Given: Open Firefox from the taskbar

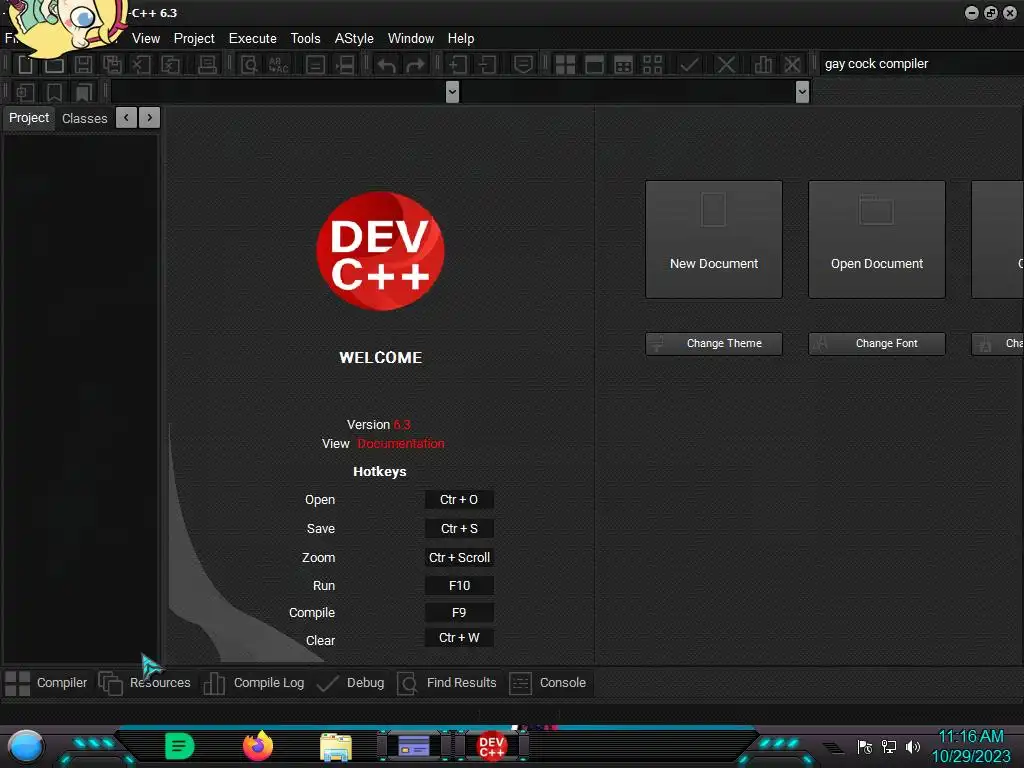Looking at the screenshot, I should point(258,746).
